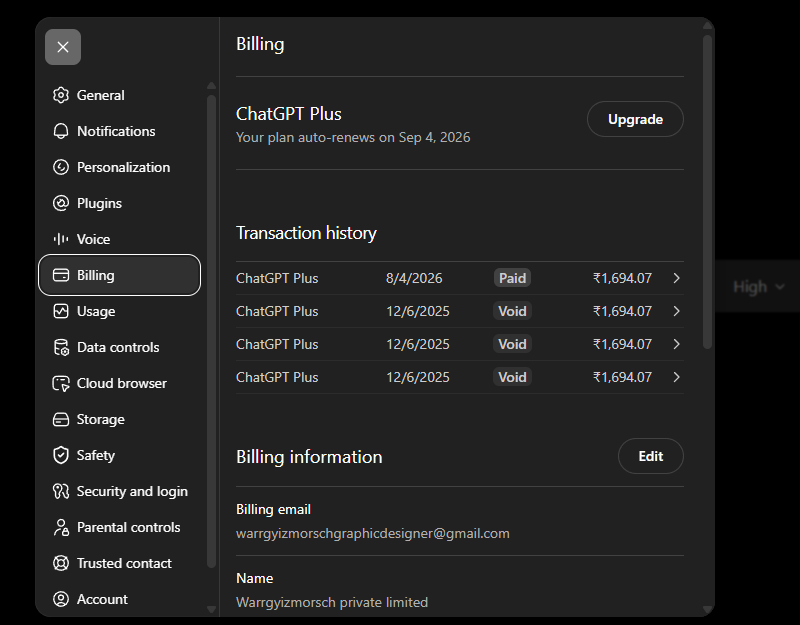Screen dimensions: 800x625
Task: Close the settings dialog
Action: point(63,47)
